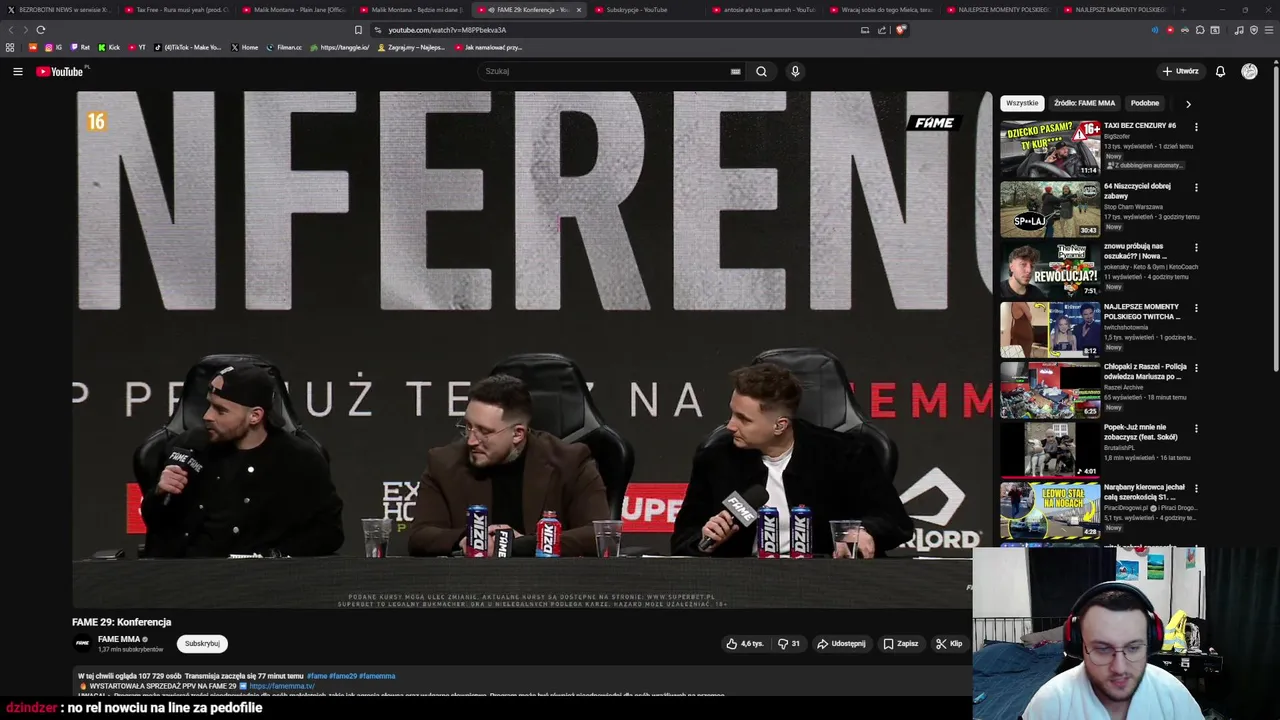
Task: Open options for NAJLEPSZE MOMENTY POLSKIEGO TWITCHA
Action: tap(1196, 308)
